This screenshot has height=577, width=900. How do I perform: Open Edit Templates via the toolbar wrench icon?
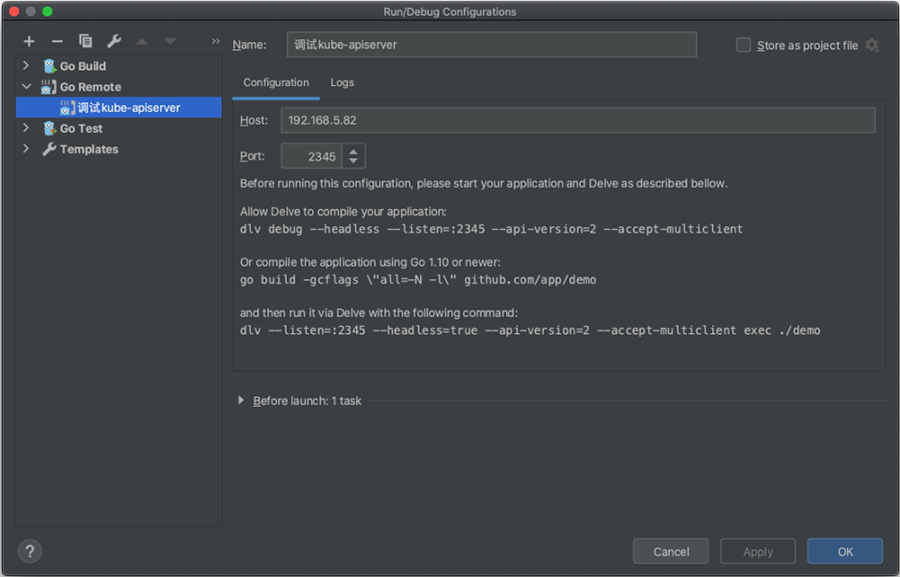[x=114, y=41]
